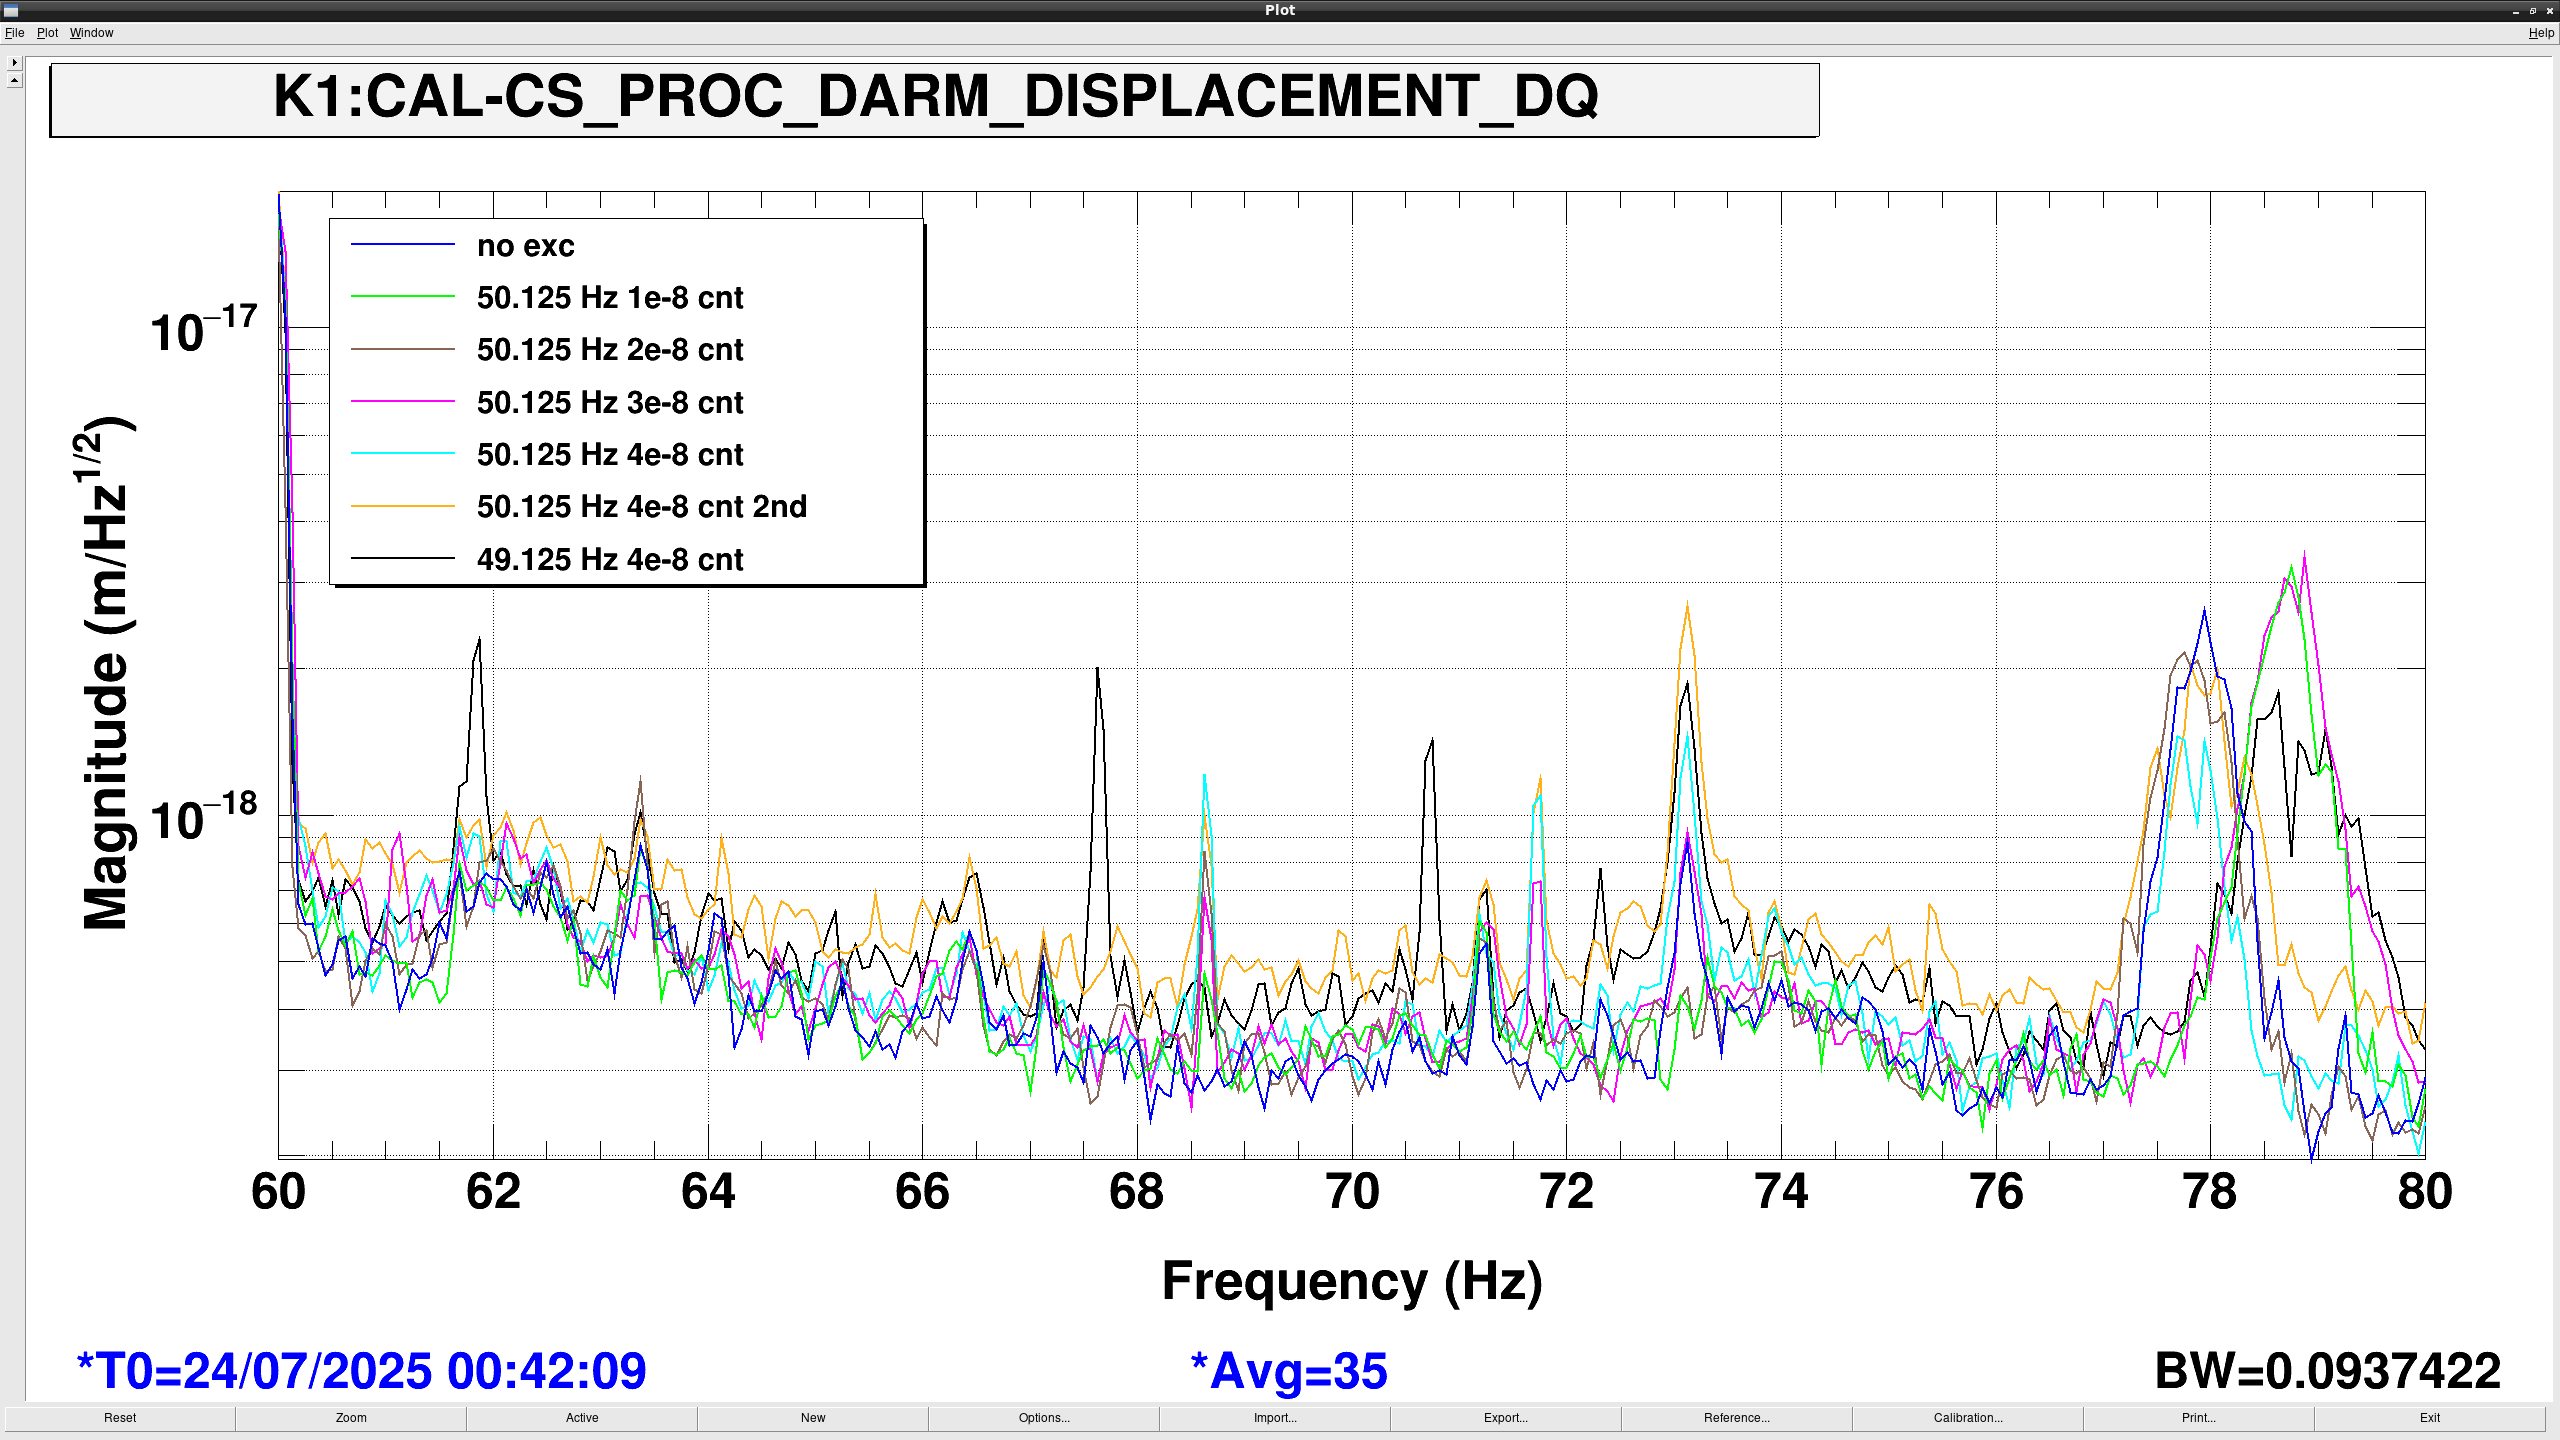2560x1440 pixels.
Task: Open the Reference... dialog
Action: pyautogui.click(x=1737, y=1418)
